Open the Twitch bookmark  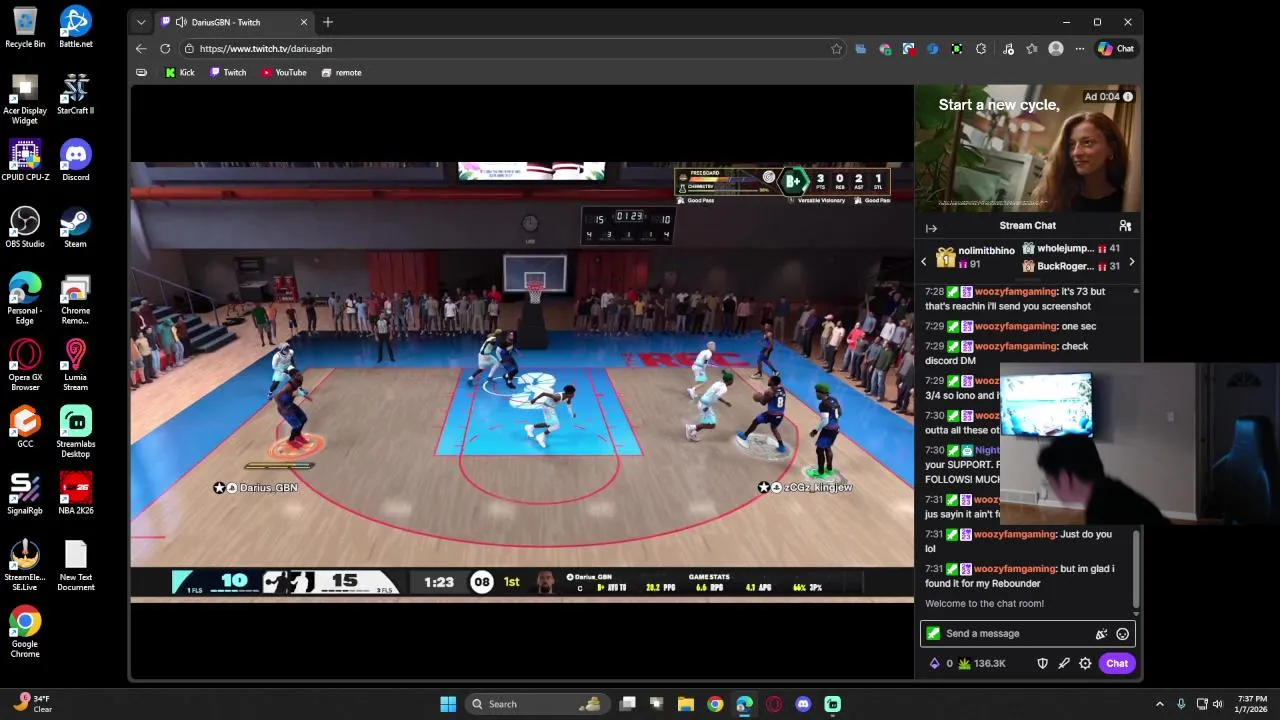[228, 72]
